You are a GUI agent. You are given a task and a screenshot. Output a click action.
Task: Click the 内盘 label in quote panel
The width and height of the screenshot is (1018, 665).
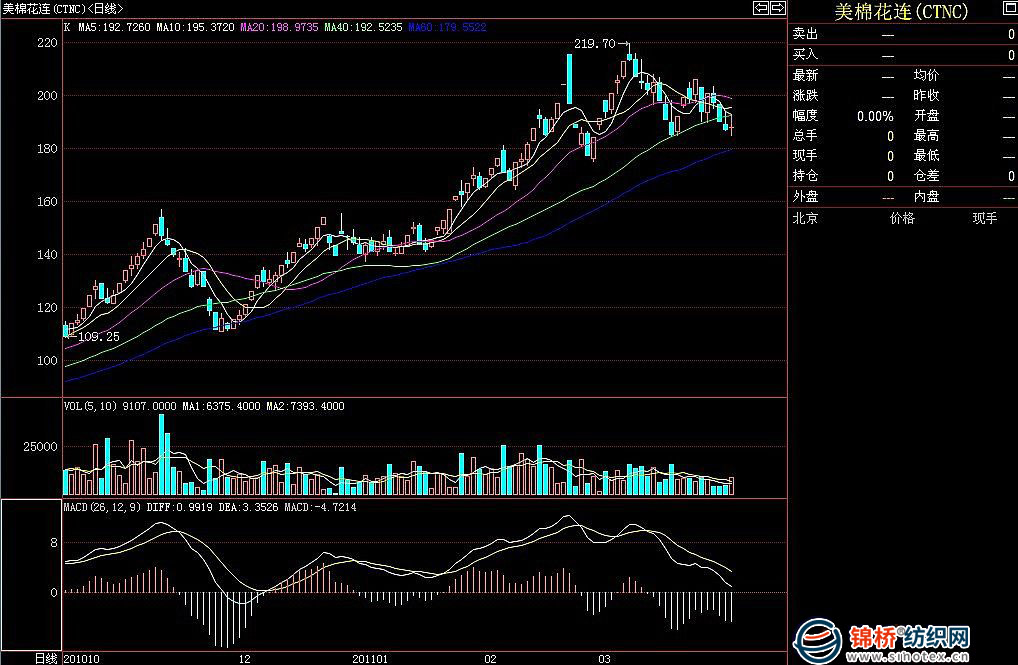point(926,197)
